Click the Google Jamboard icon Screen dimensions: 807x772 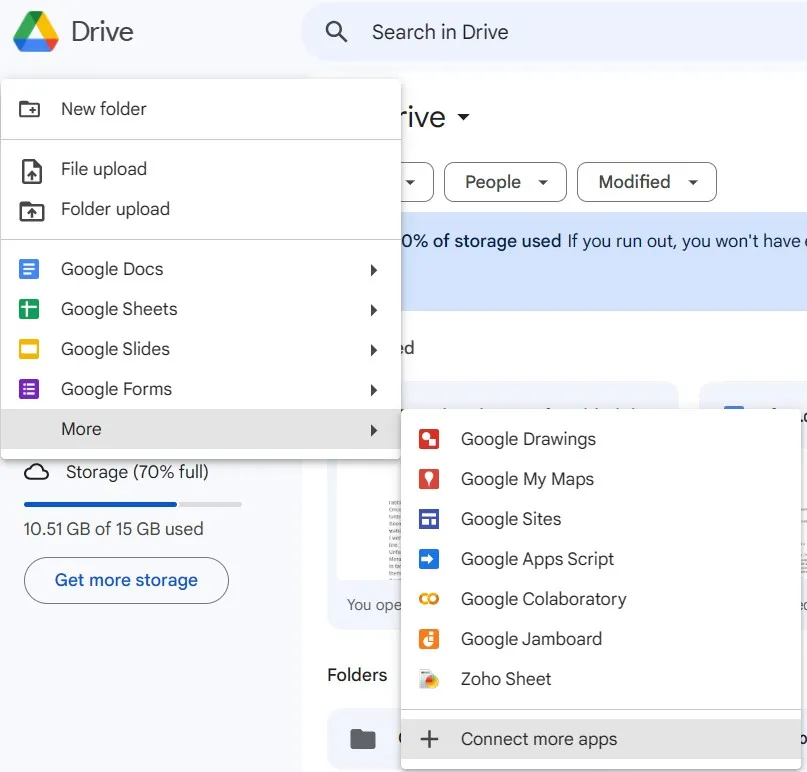[x=429, y=639]
